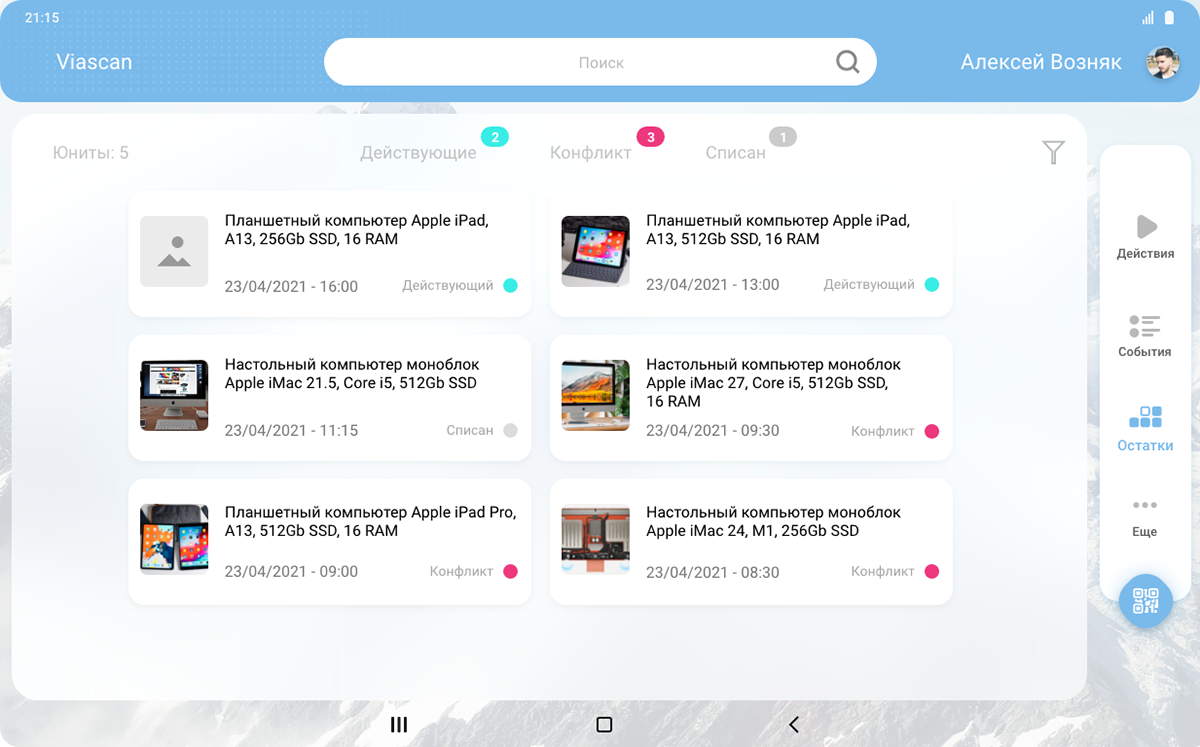Screen dimensions: 1200x747
Task: Click the gray badge showing 1
Action: pyautogui.click(x=783, y=137)
